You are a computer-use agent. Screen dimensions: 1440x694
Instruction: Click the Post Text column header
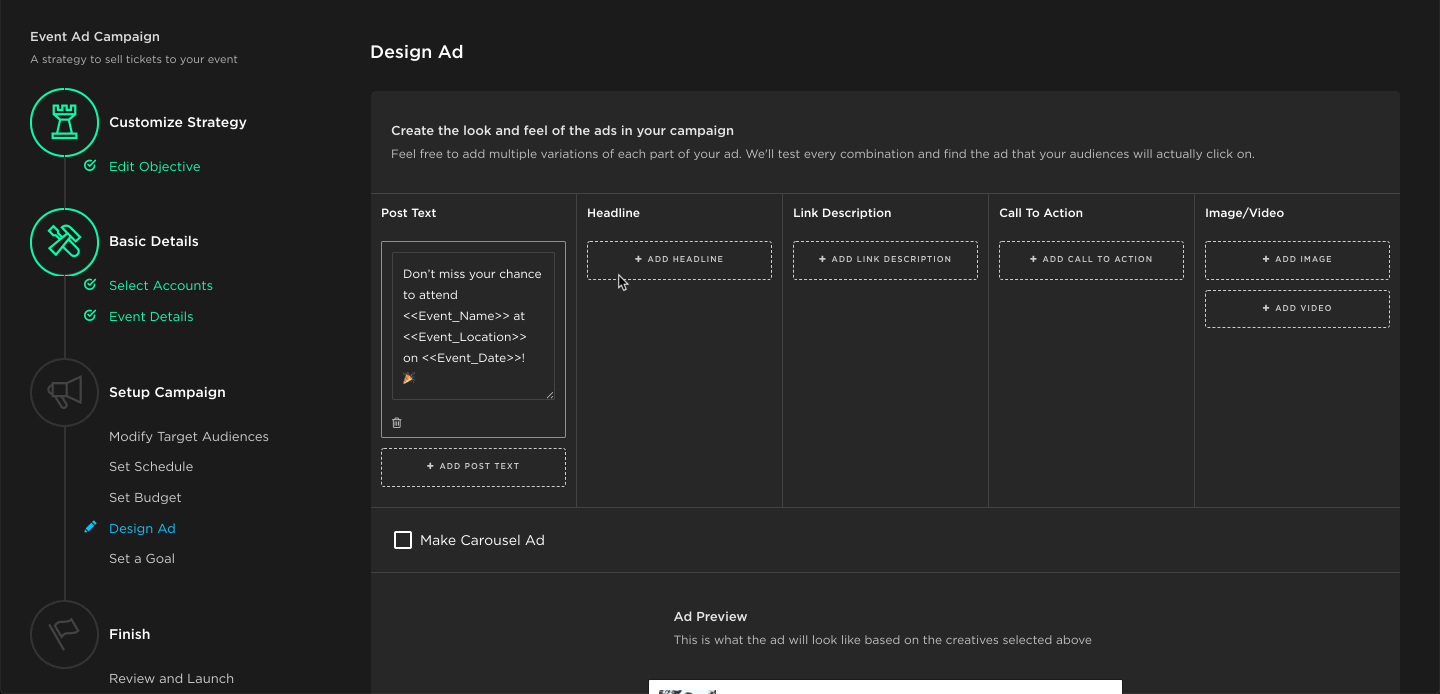(x=409, y=213)
